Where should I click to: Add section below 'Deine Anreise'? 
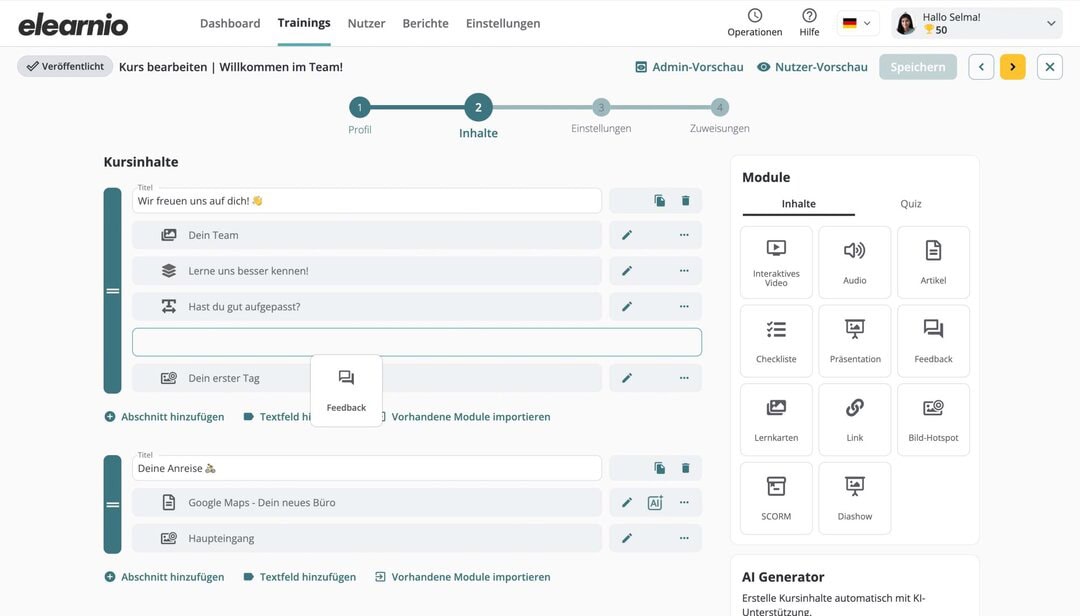pyautogui.click(x=164, y=577)
